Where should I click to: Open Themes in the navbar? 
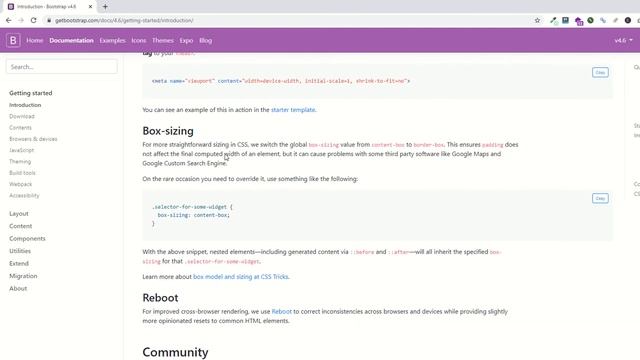(x=162, y=40)
